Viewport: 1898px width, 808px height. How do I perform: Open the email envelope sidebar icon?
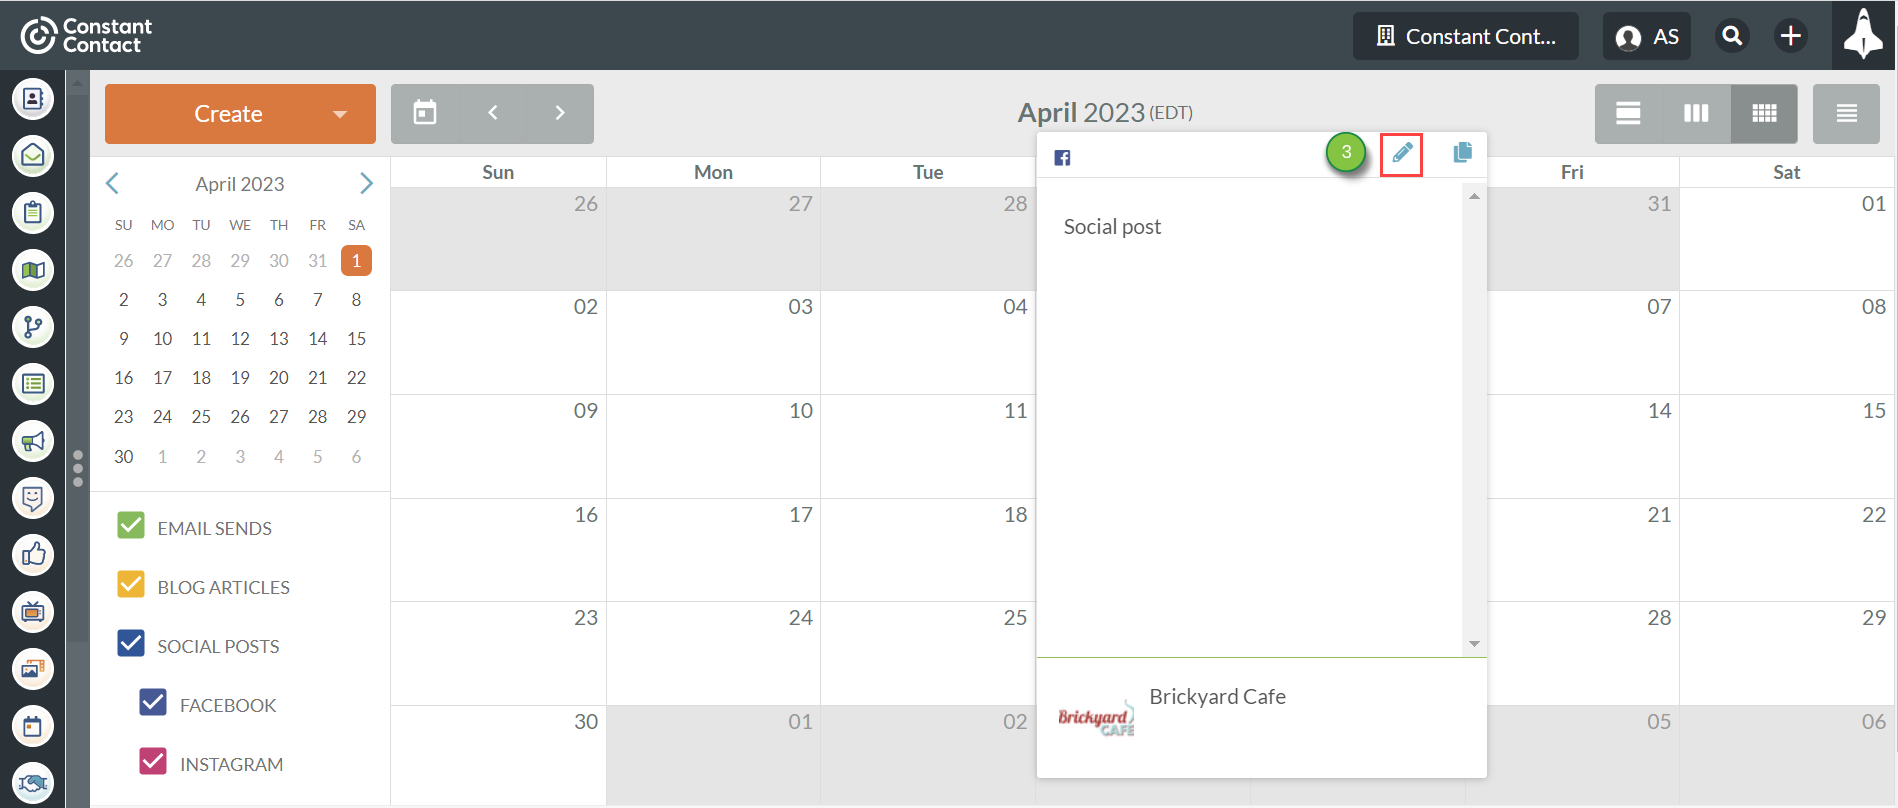click(x=33, y=156)
